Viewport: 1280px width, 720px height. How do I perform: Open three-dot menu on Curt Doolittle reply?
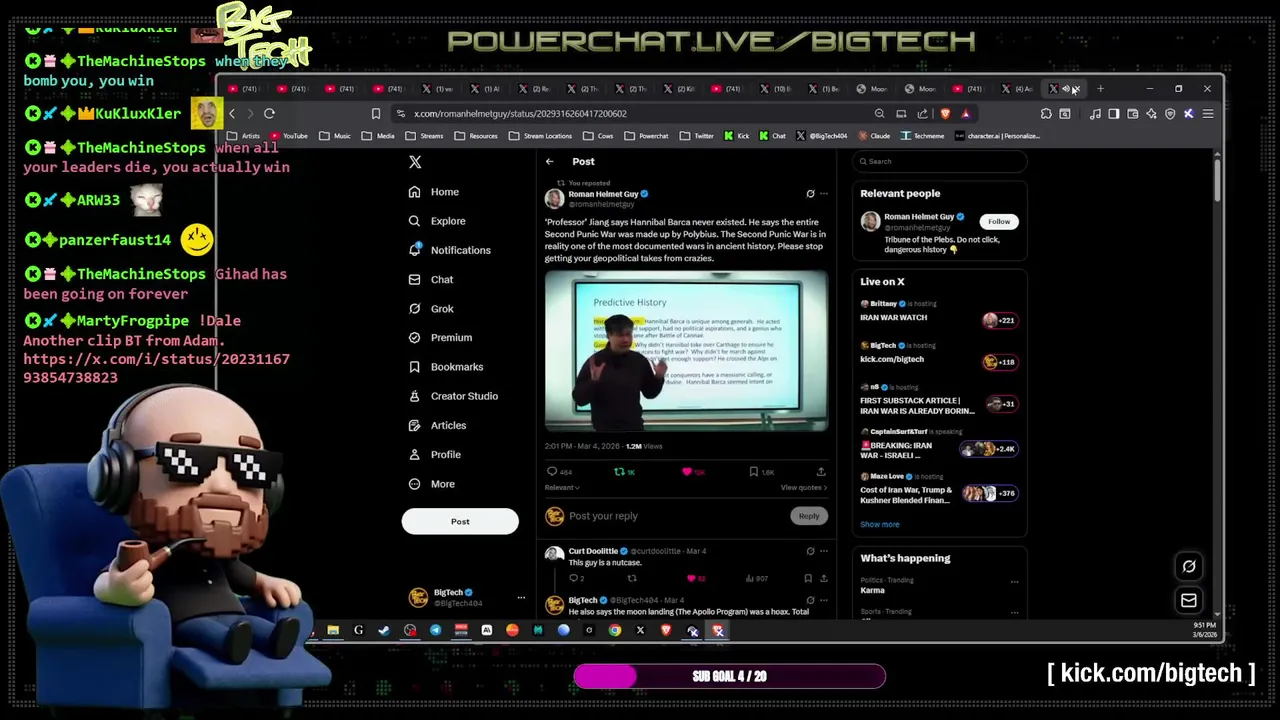click(x=824, y=551)
